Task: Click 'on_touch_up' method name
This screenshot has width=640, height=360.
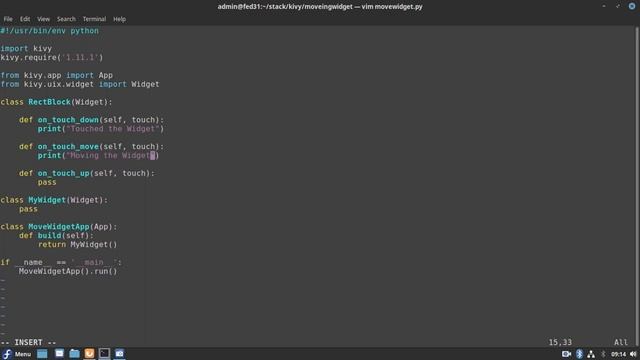Action: (x=63, y=173)
